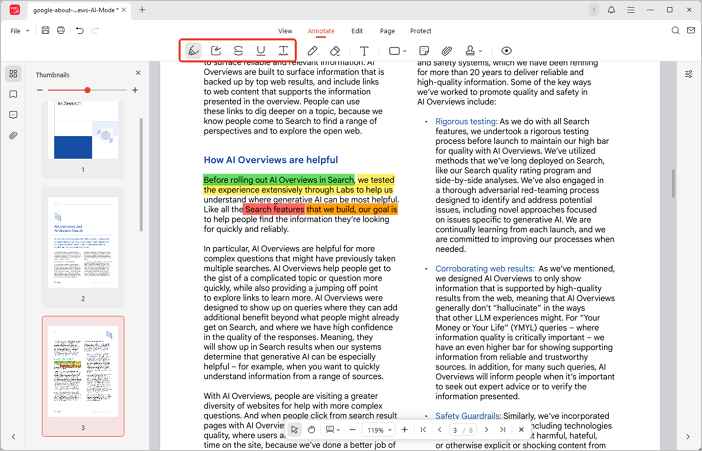The image size is (702, 451).
Task: Open the search tool
Action: coord(675,30)
